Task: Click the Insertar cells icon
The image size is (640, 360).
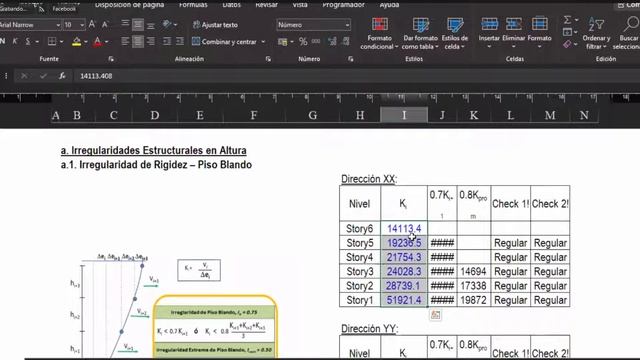Action: [489, 24]
